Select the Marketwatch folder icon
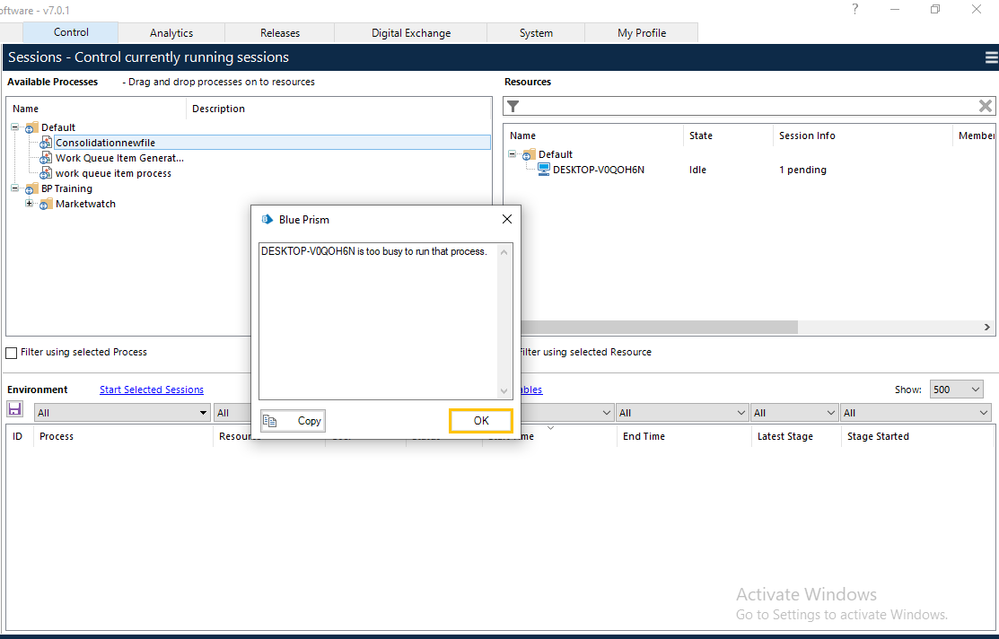Image resolution: width=999 pixels, height=639 pixels. tap(46, 204)
